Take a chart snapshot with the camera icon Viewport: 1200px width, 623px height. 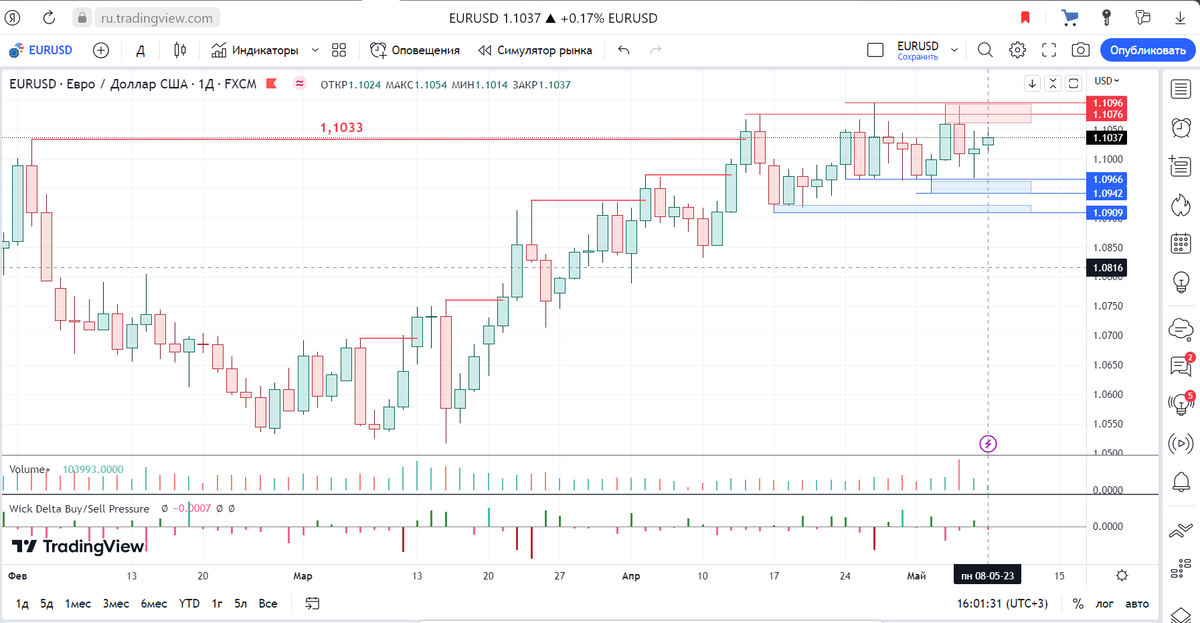[1080, 49]
